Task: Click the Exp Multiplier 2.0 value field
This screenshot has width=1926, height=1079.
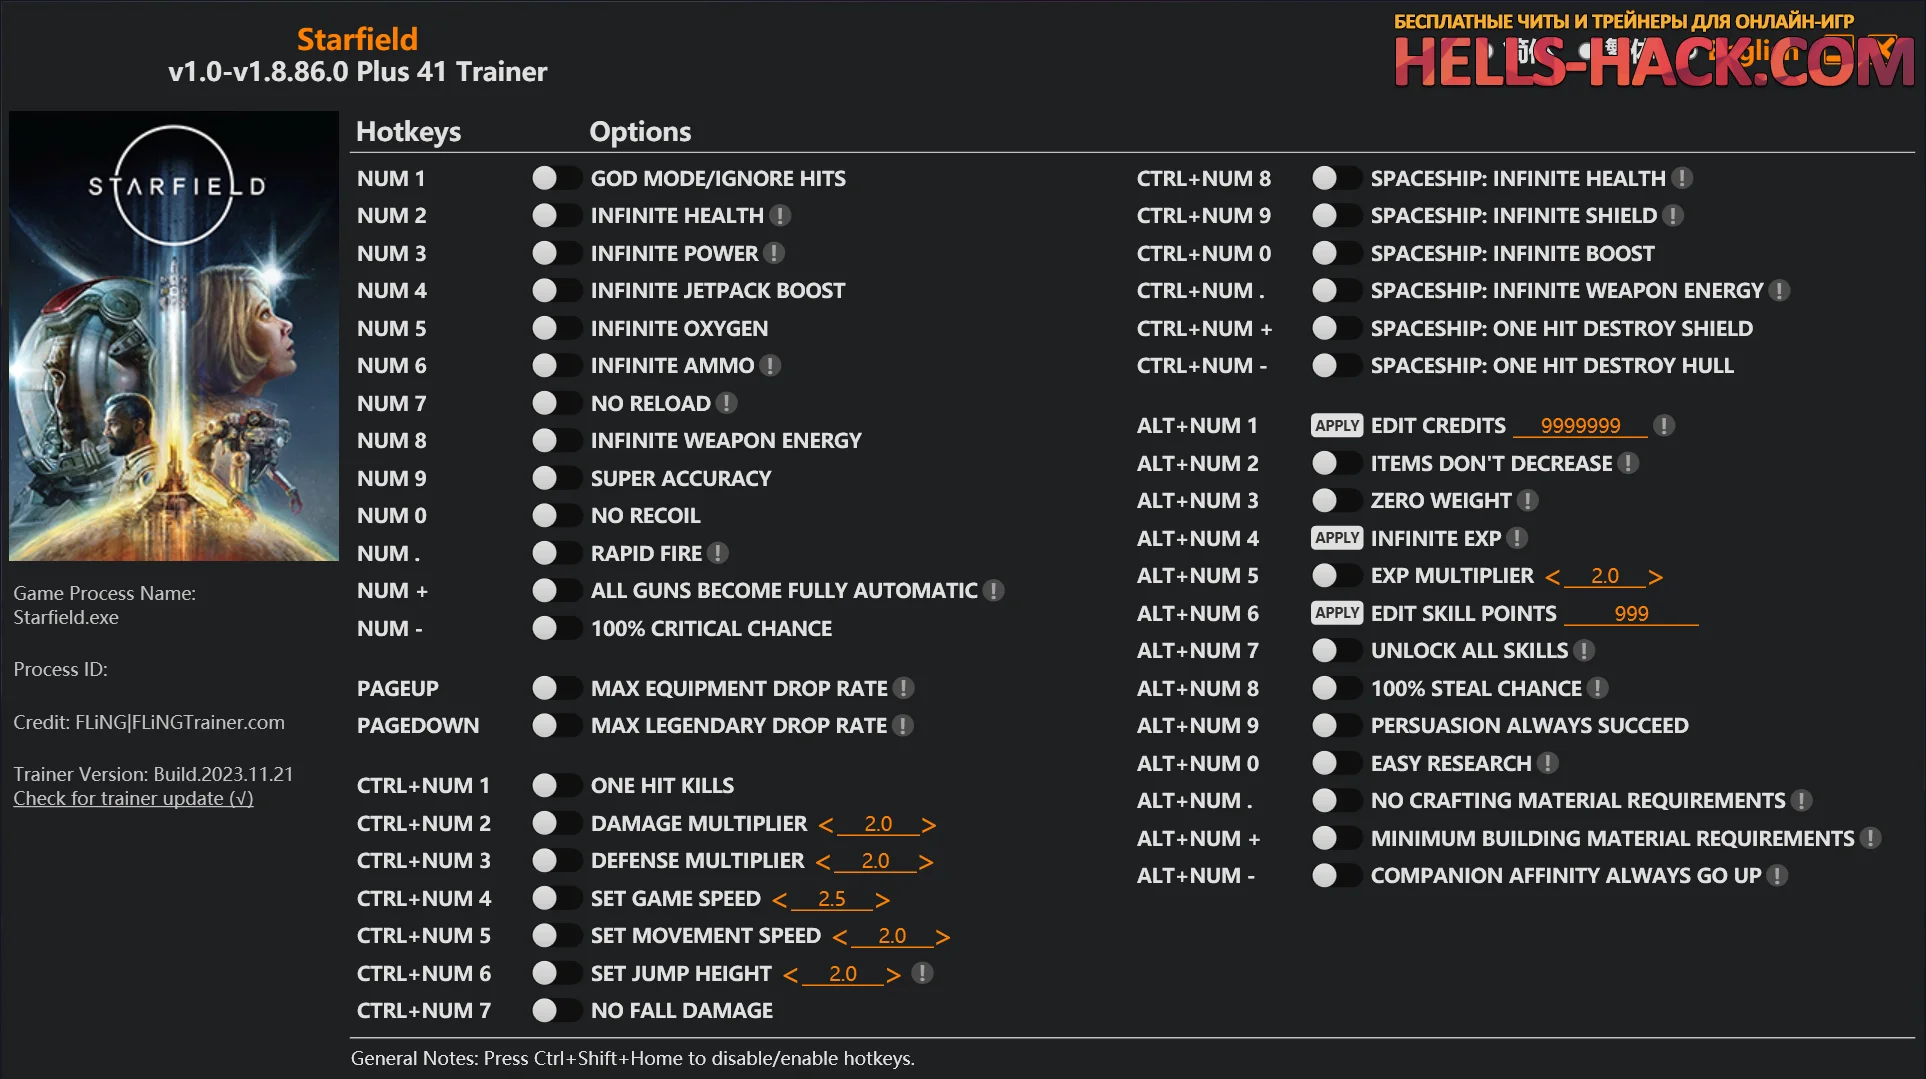Action: [1605, 576]
